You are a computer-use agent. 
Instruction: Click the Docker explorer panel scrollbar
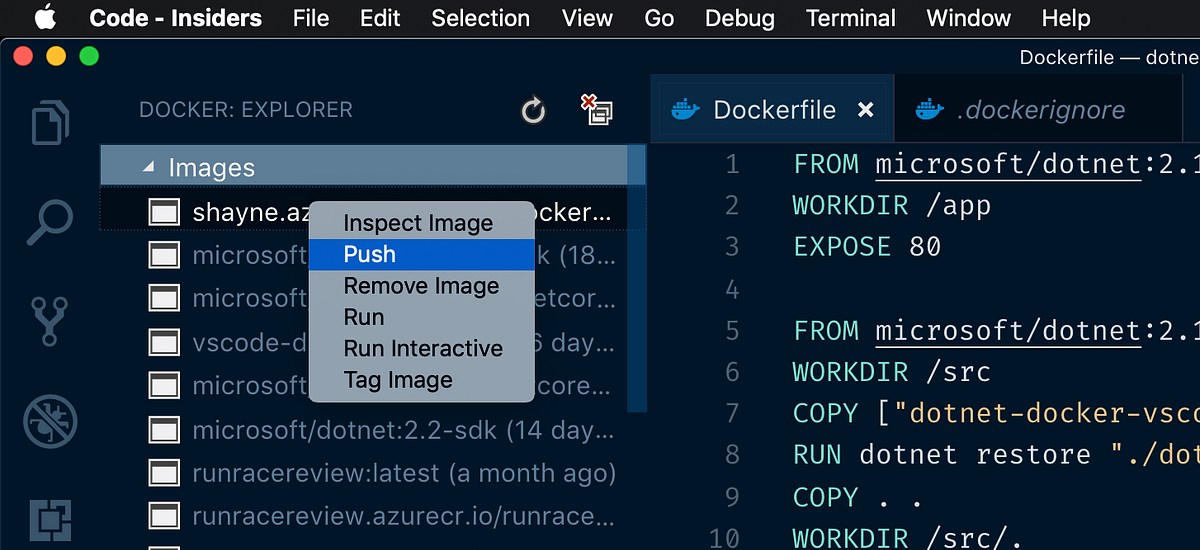coord(637,278)
